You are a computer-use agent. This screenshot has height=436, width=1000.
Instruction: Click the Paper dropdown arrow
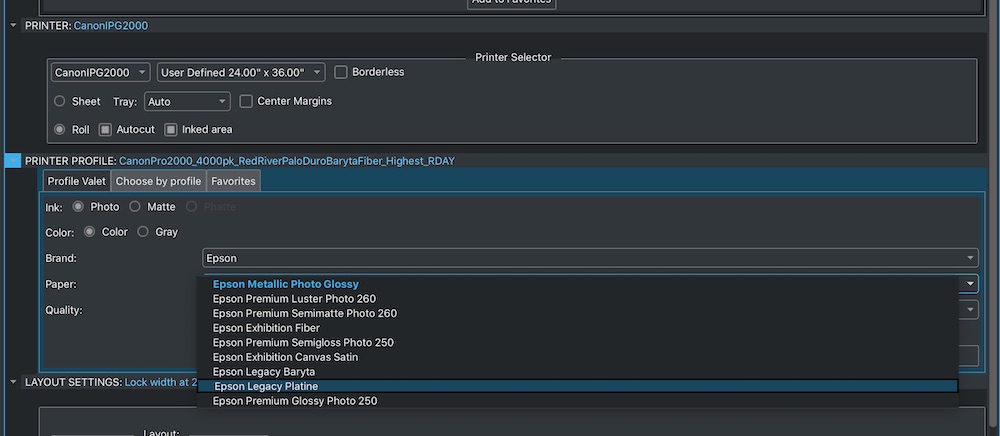[x=971, y=284]
